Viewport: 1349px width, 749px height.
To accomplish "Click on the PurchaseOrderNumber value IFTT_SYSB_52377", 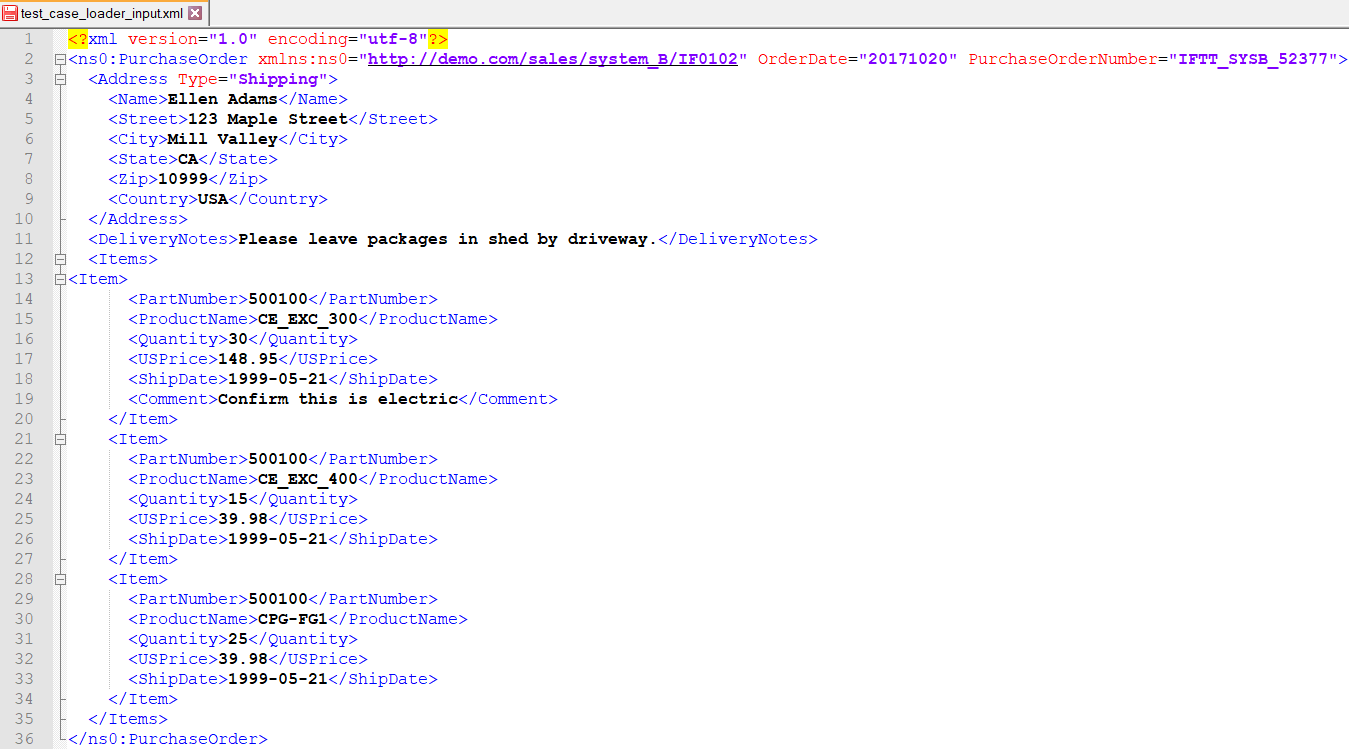I will [x=1257, y=59].
